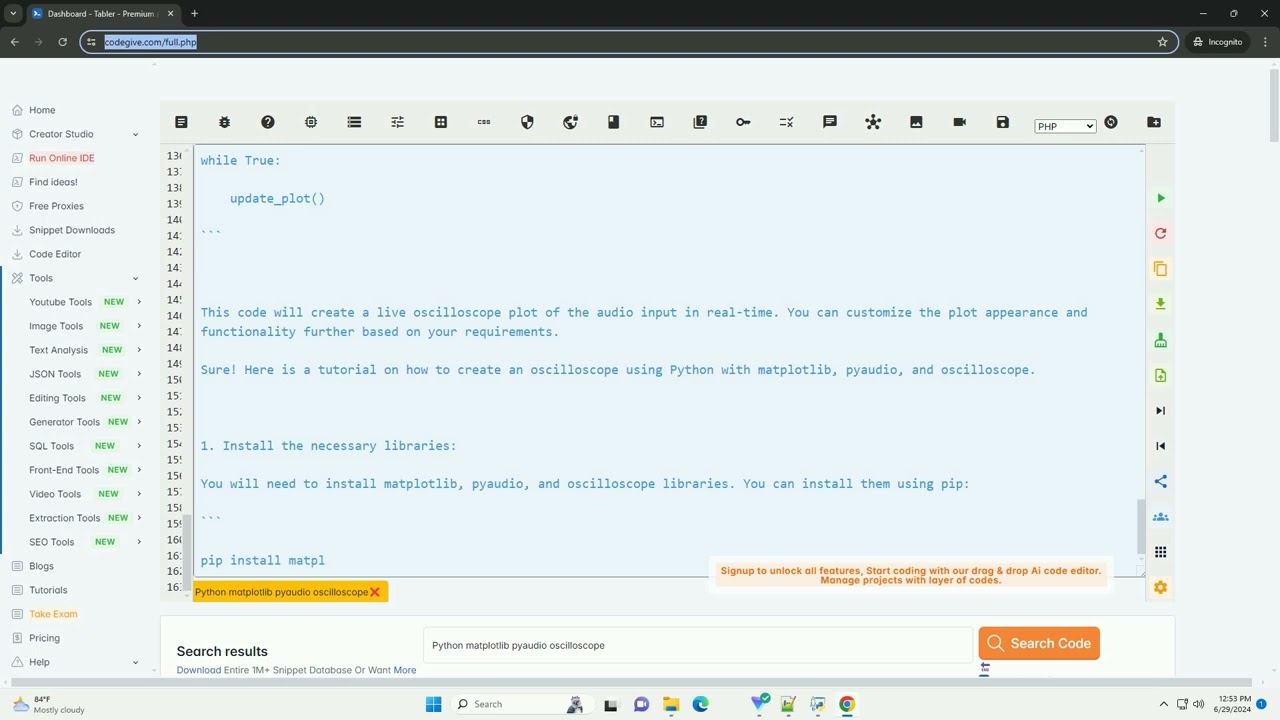
Task: Click the CSS tool icon
Action: 484,122
